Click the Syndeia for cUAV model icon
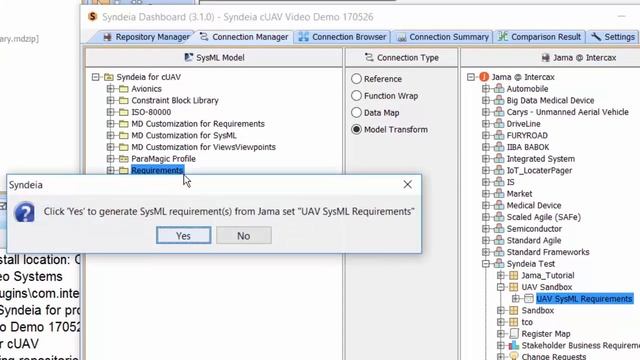Image resolution: width=640 pixels, height=360 pixels. click(x=109, y=77)
